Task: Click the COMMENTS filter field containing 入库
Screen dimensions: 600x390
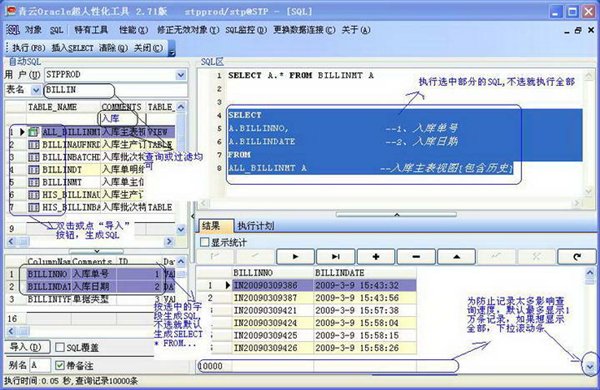Action: [x=122, y=119]
